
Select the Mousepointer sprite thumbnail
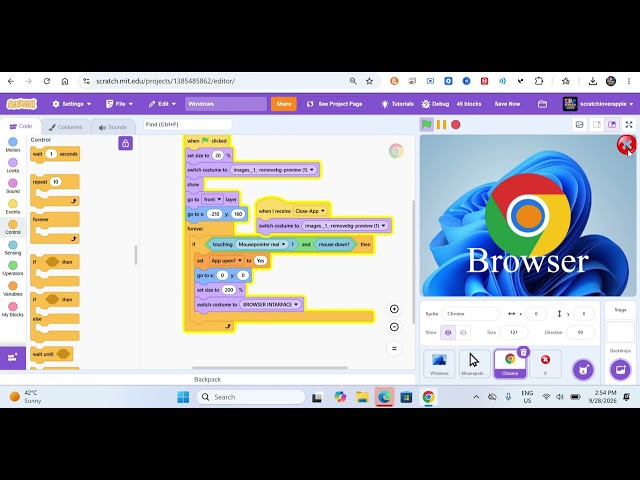pyautogui.click(x=474, y=363)
